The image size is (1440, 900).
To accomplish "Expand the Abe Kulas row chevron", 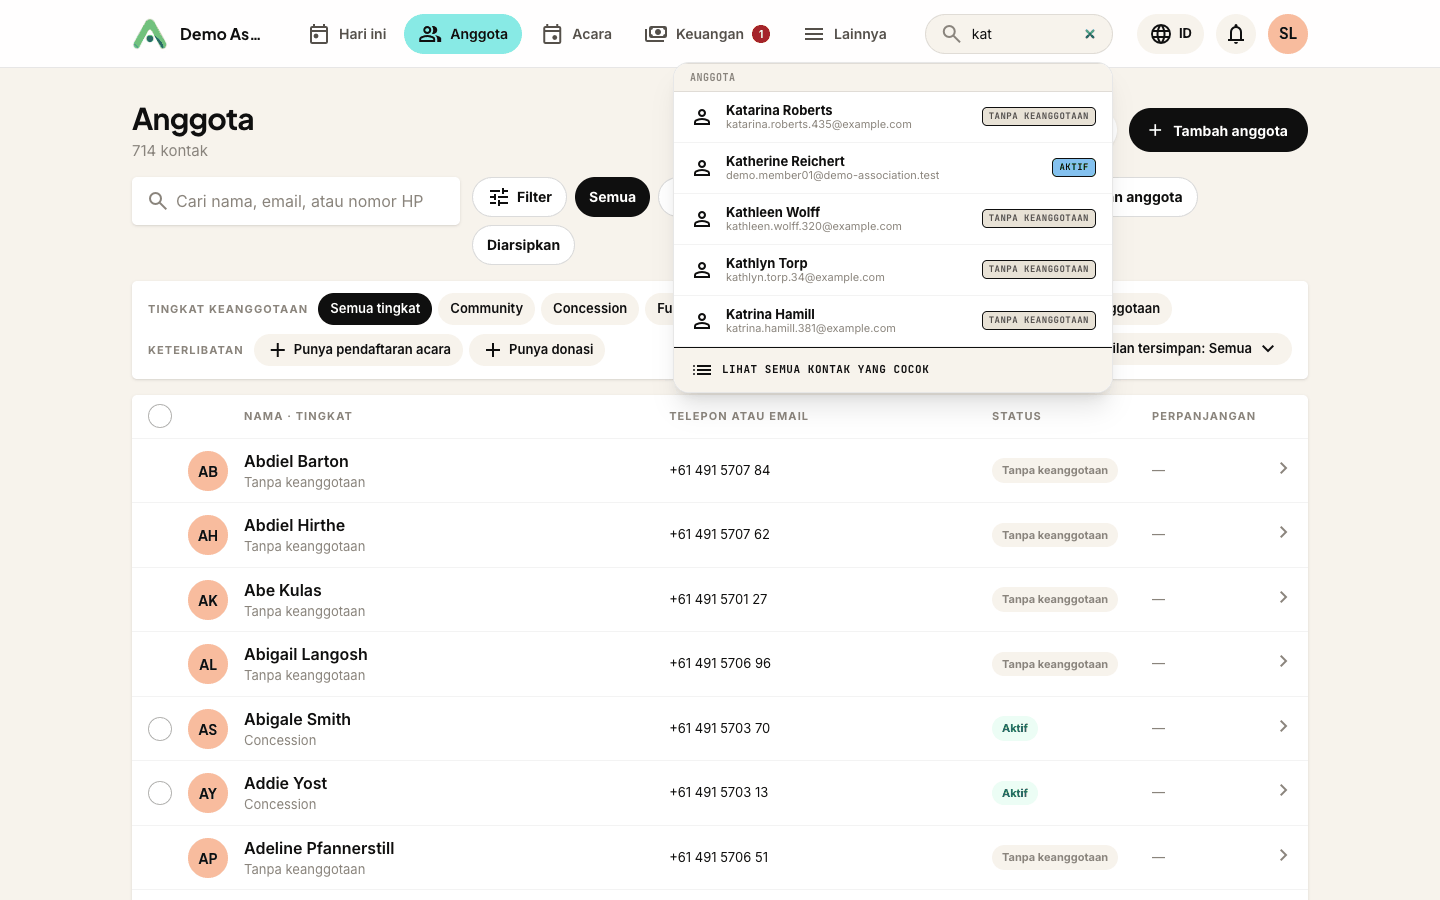I will (x=1283, y=597).
